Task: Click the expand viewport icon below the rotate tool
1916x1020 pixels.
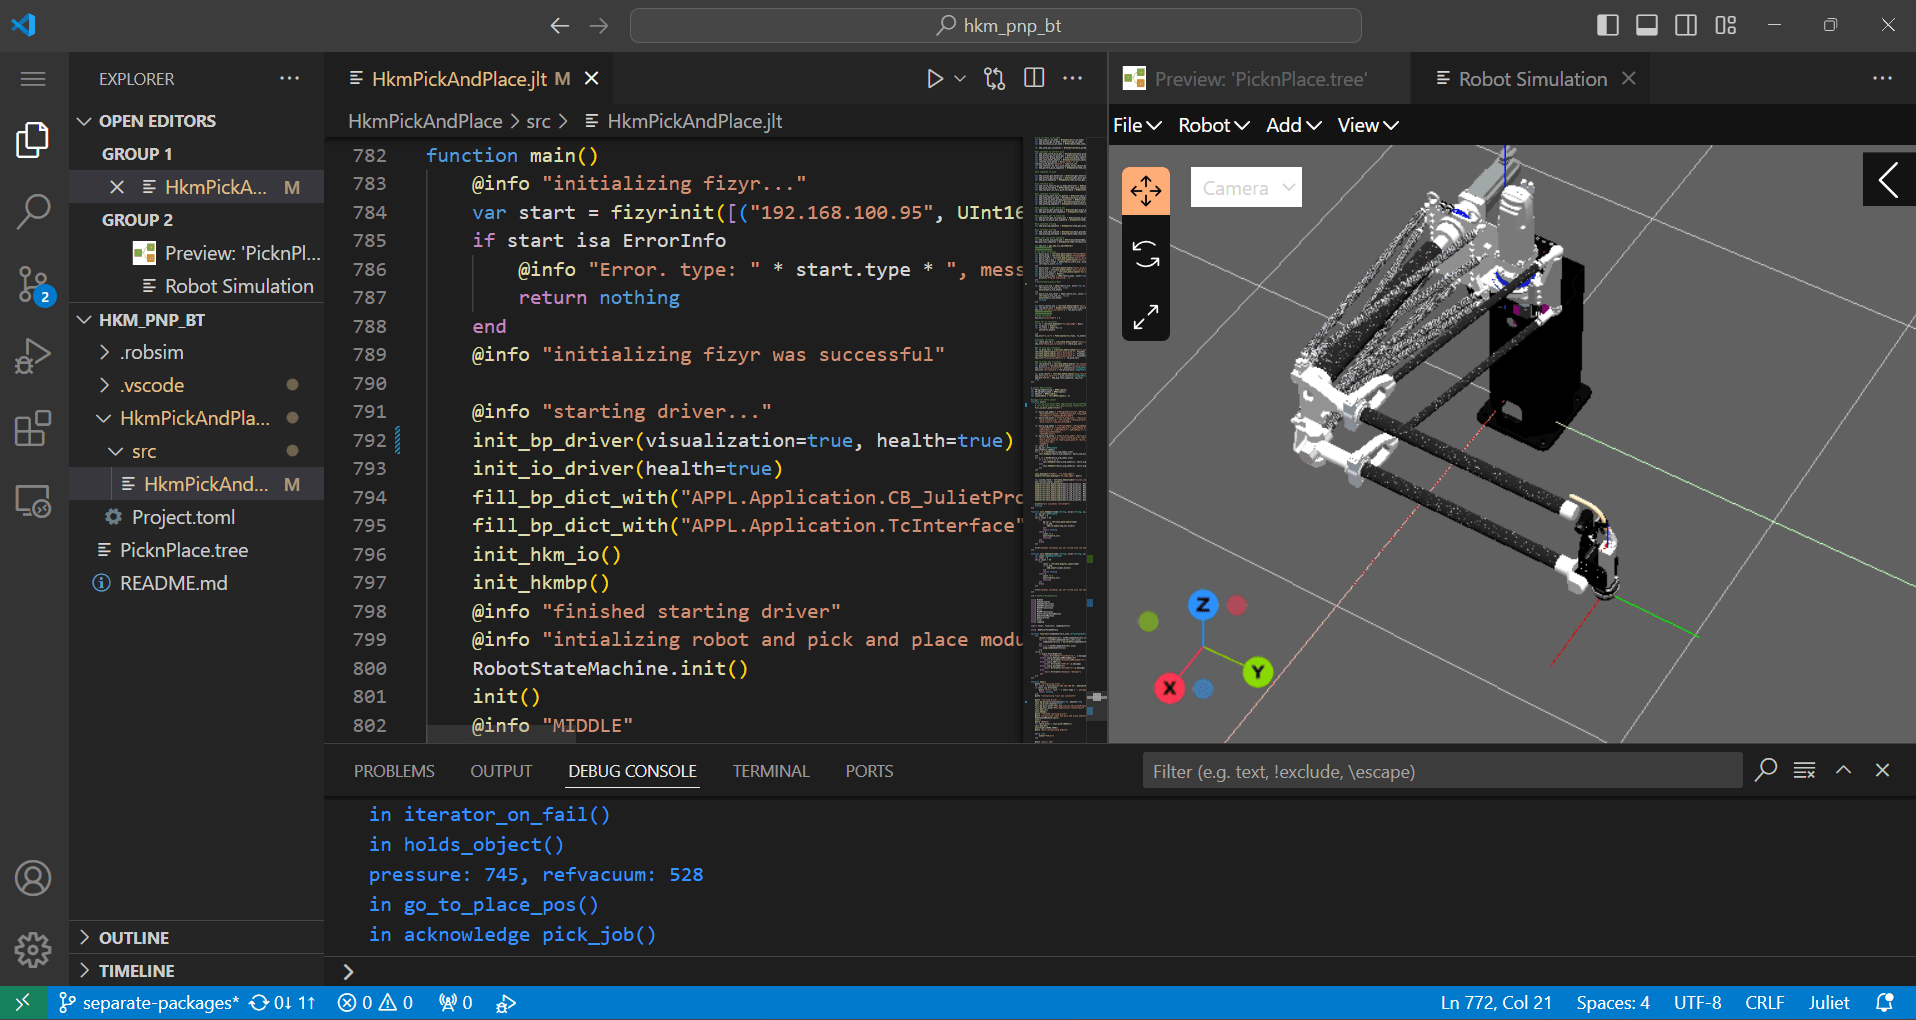Action: pos(1145,317)
